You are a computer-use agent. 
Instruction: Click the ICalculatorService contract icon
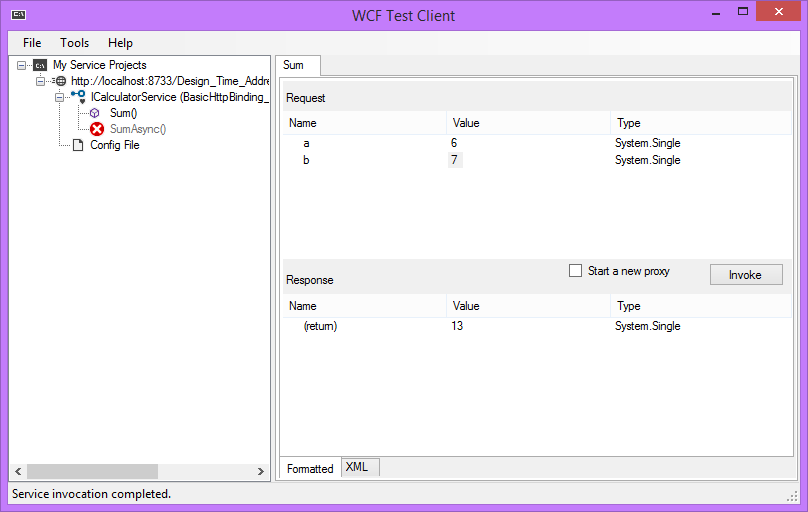tap(78, 97)
